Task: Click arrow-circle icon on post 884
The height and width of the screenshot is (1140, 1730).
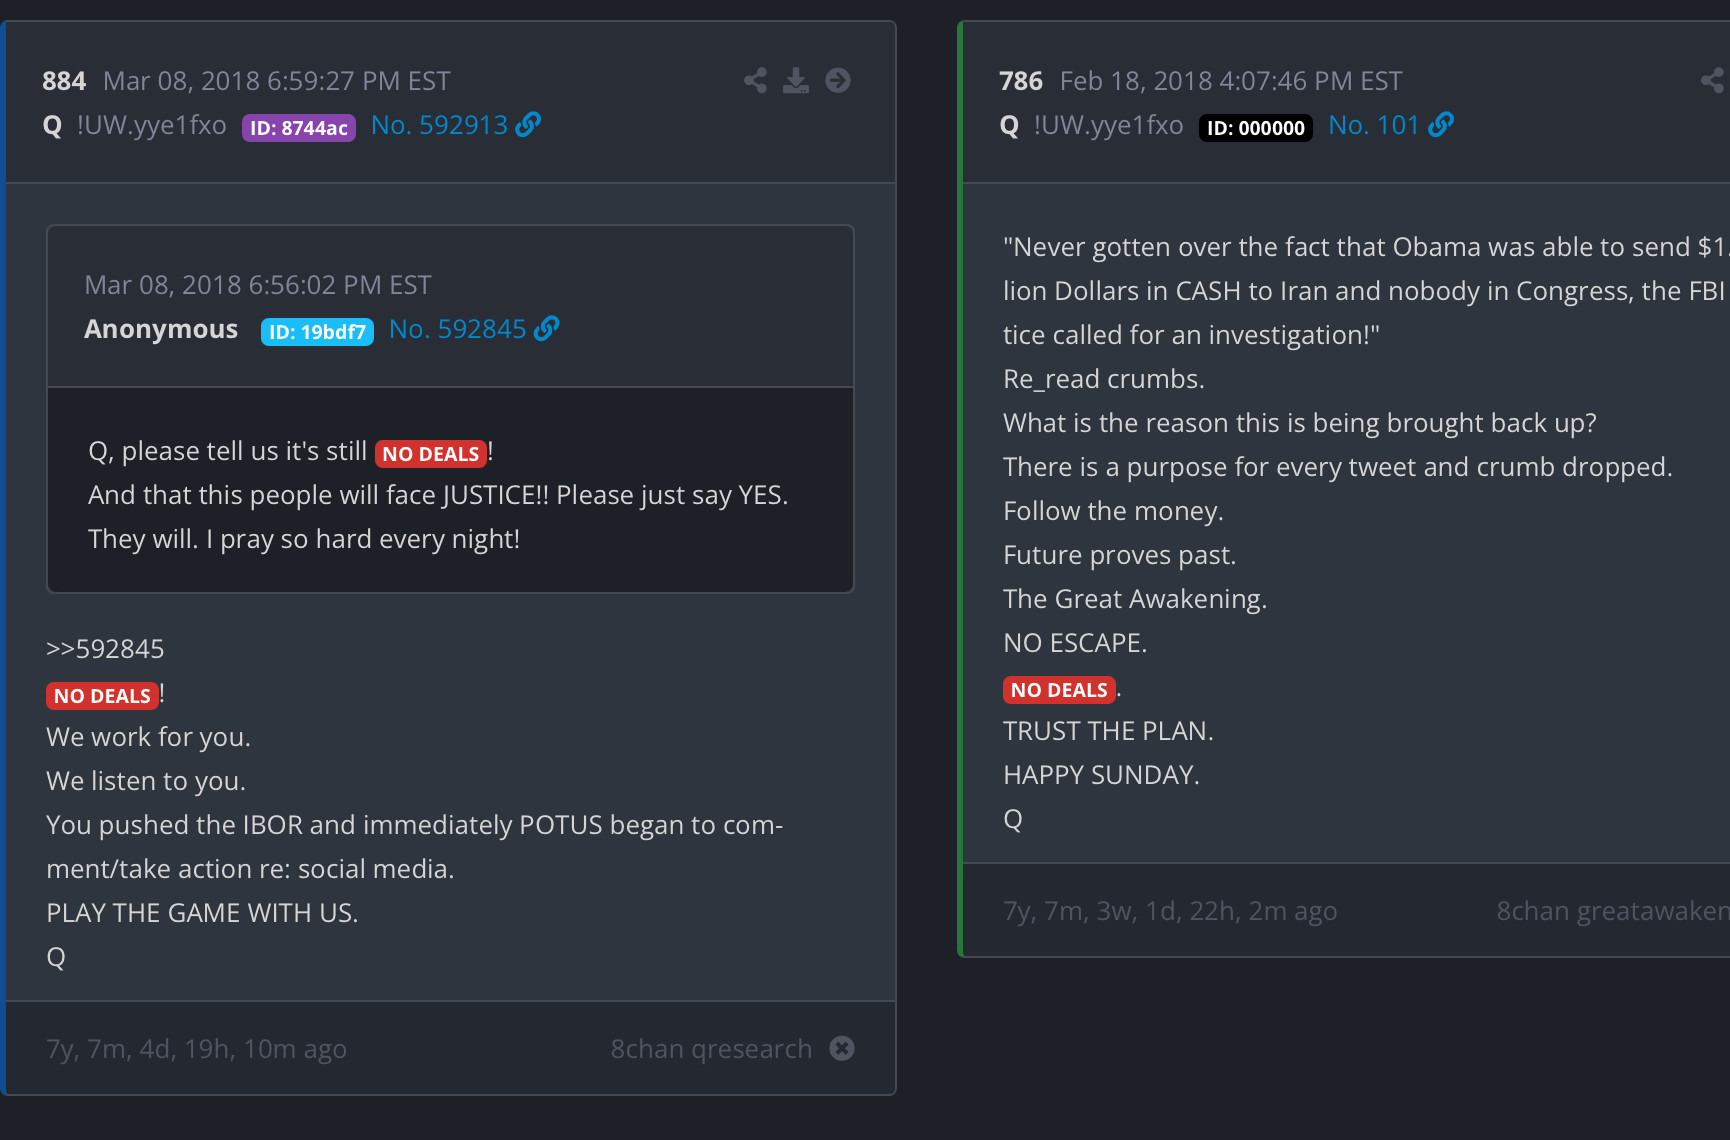Action: pyautogui.click(x=838, y=81)
